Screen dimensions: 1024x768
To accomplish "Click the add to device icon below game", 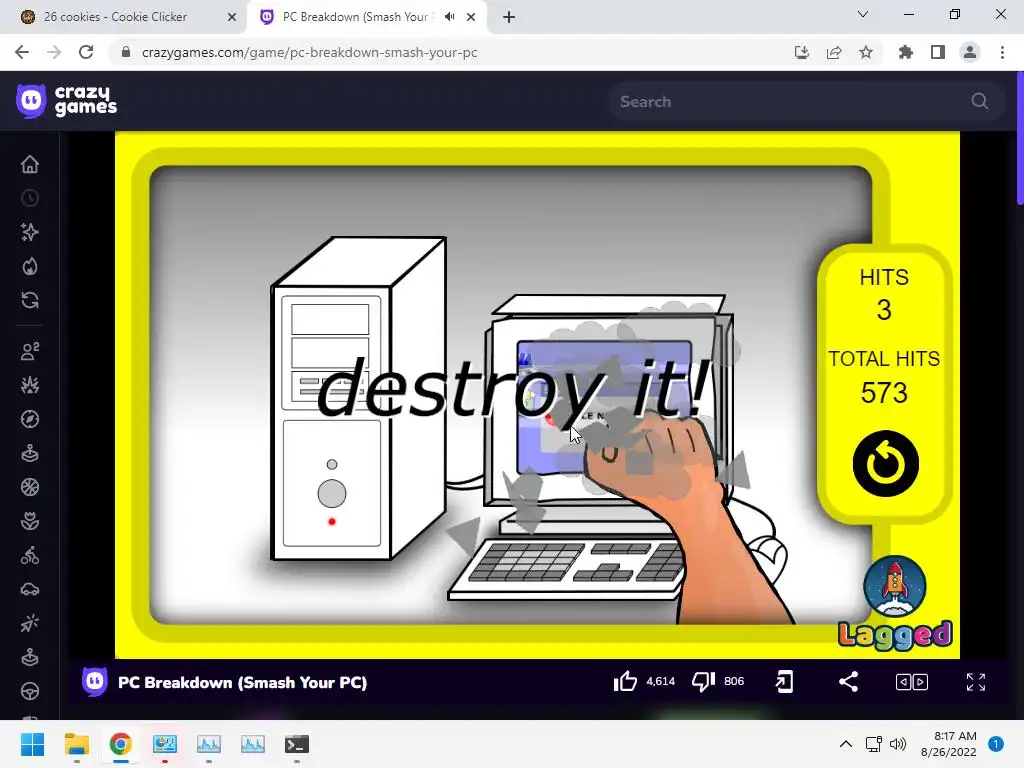I will (x=784, y=682).
